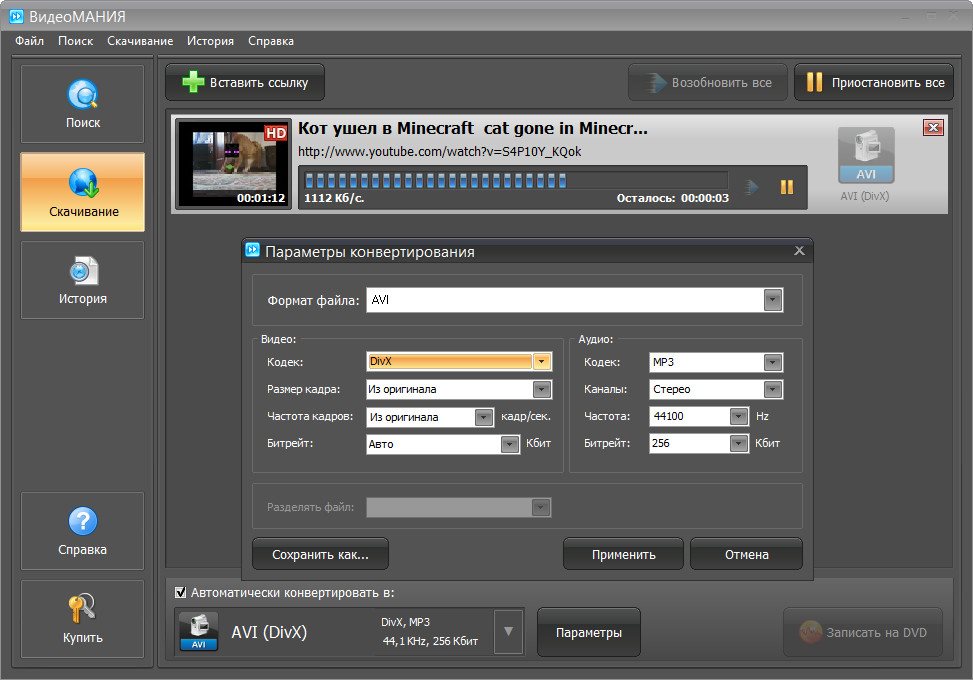Toggle Автоматически конвертировать в checkbox
The width and height of the screenshot is (973, 680).
(x=181, y=593)
